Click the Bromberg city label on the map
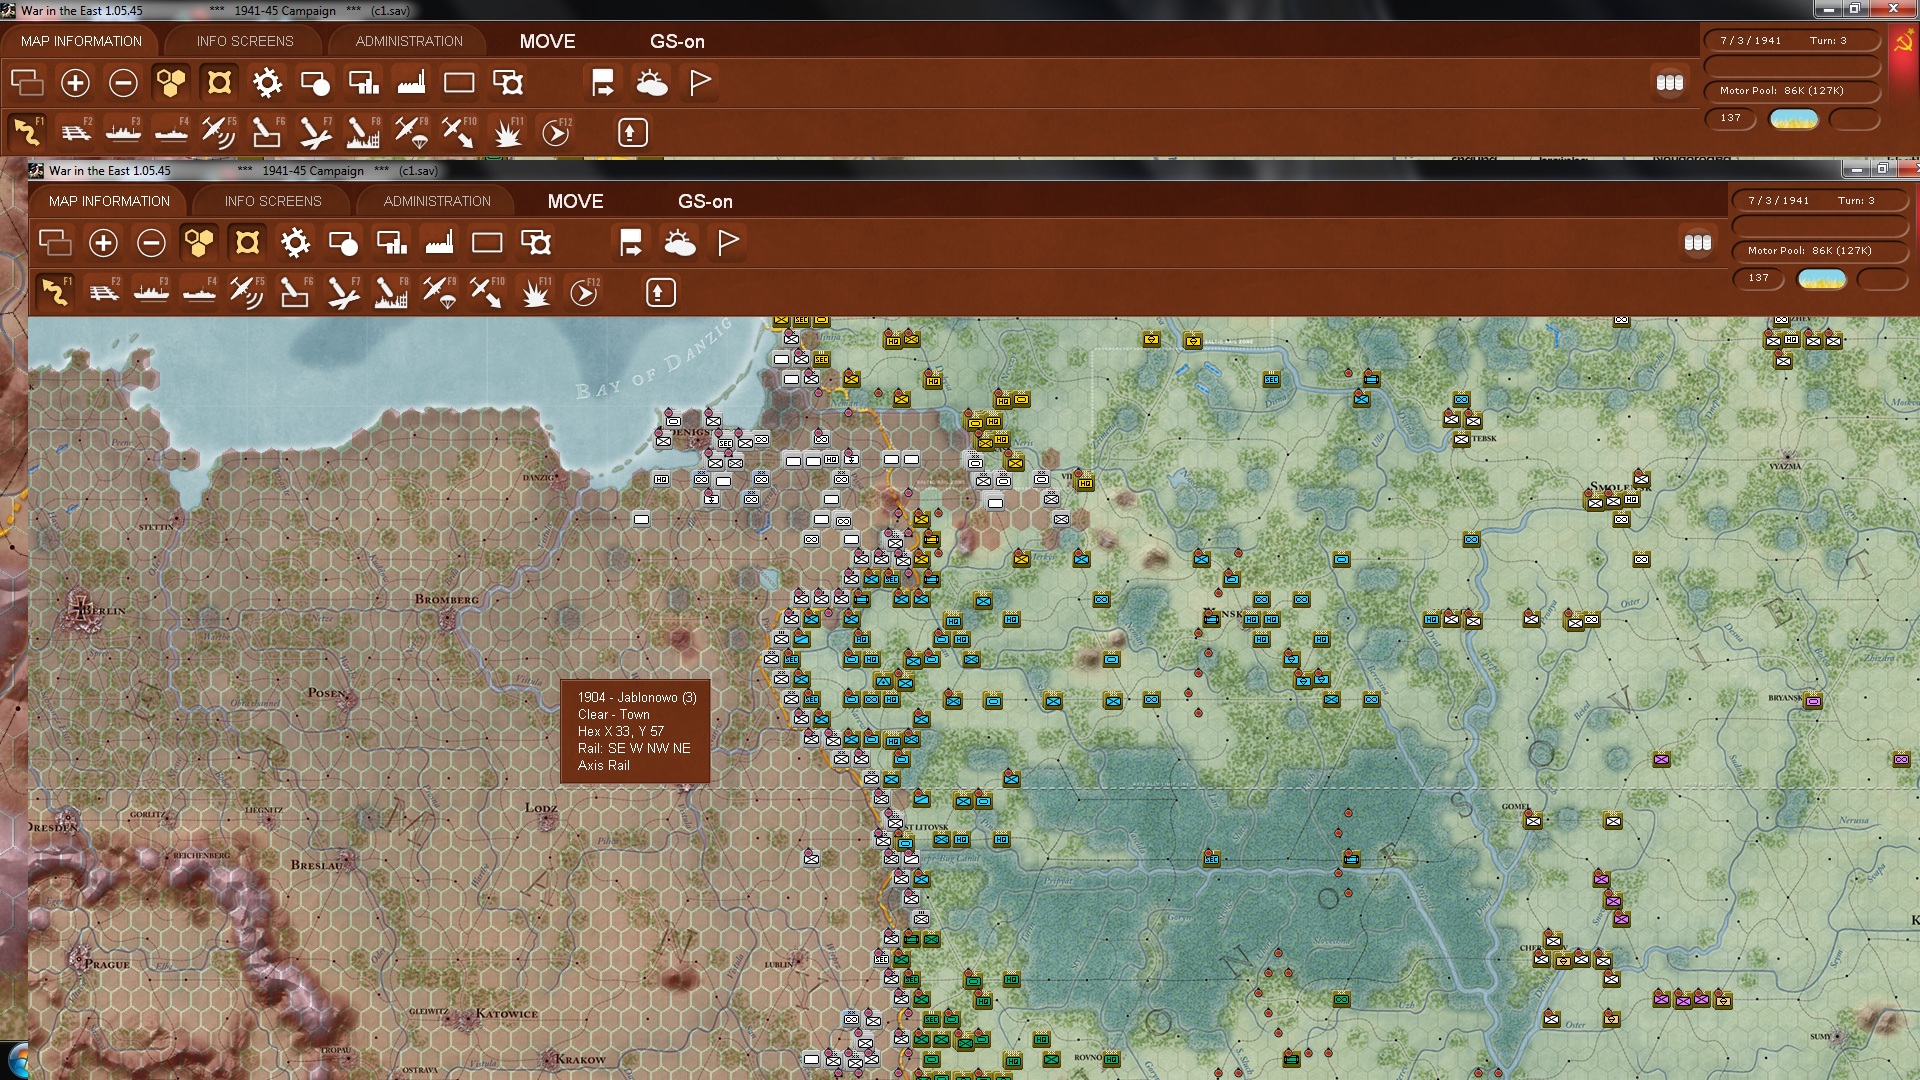This screenshot has height=1080, width=1920. [x=446, y=599]
